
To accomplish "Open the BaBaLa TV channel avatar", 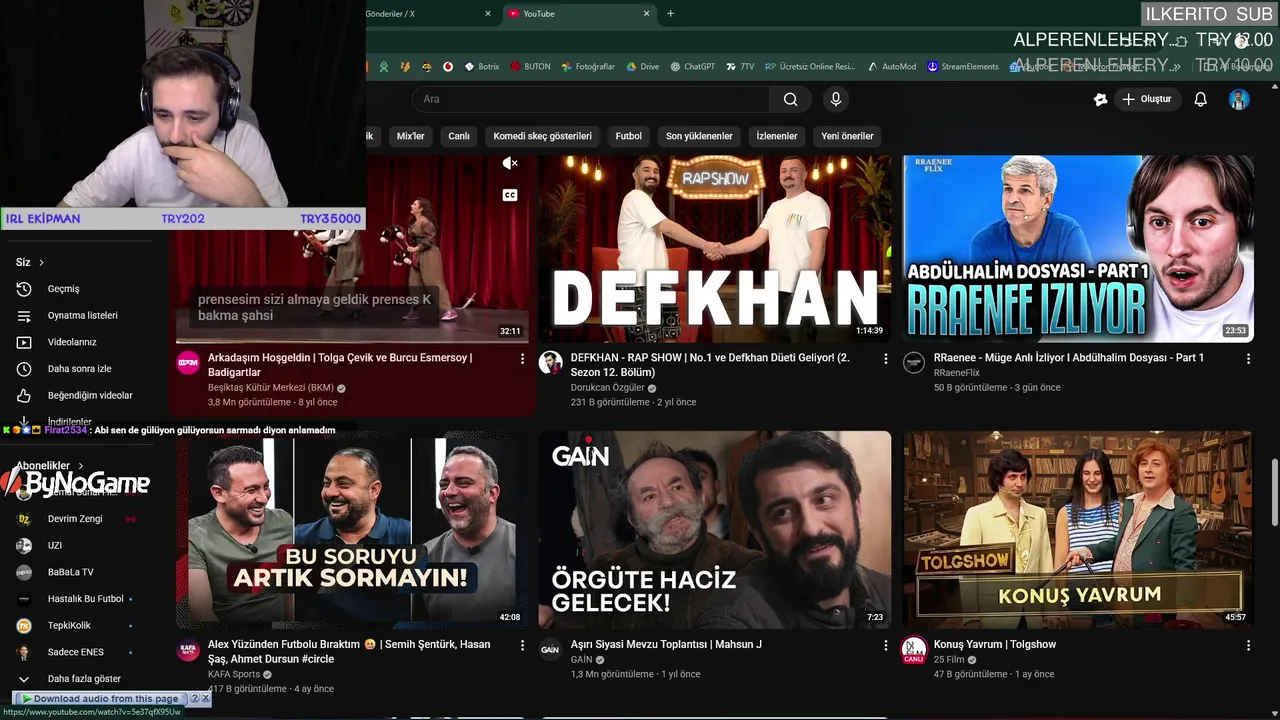I will (24, 572).
